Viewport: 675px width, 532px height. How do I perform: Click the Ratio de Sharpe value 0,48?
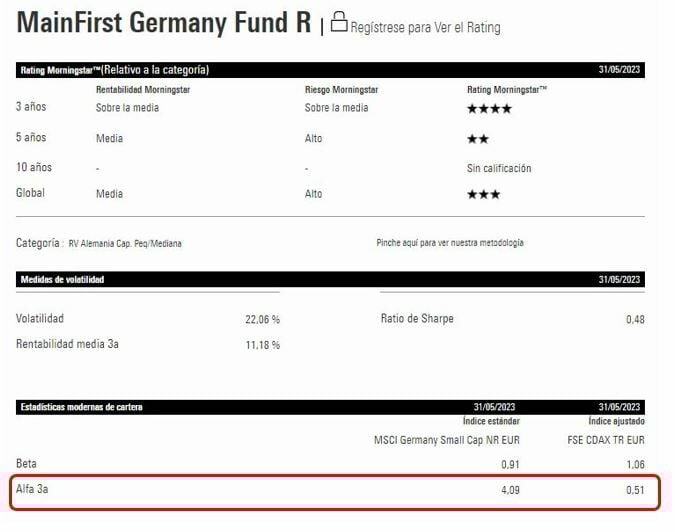[x=634, y=319]
